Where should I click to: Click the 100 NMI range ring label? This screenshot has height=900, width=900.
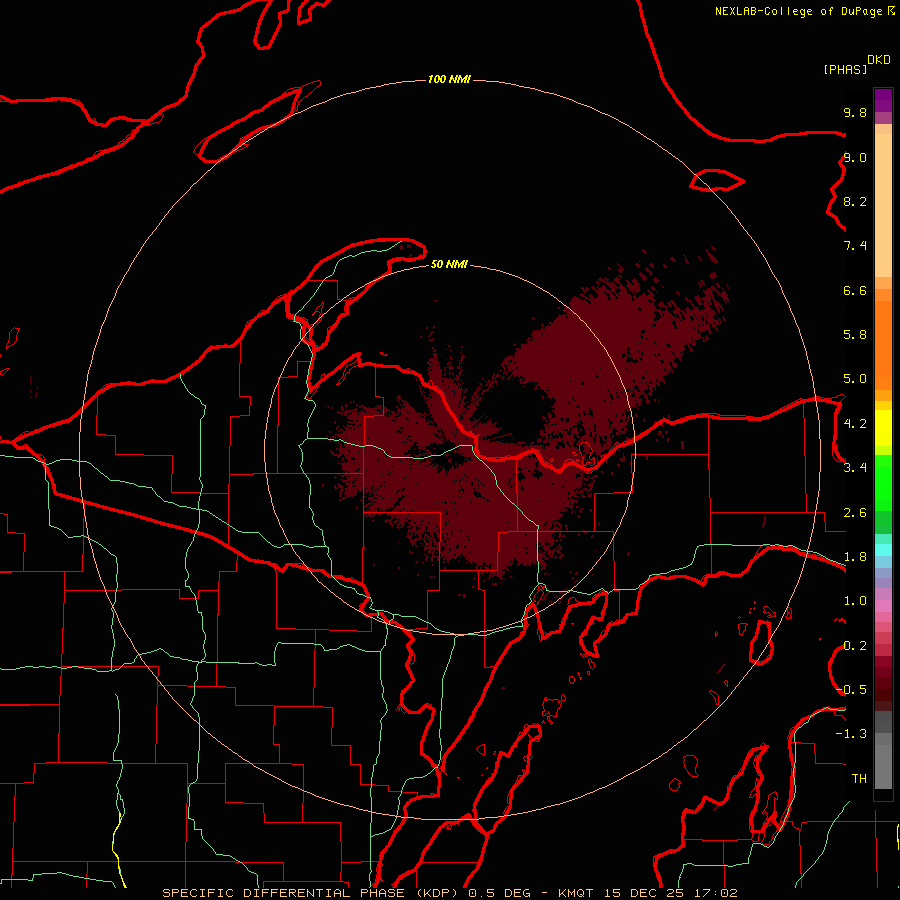pos(449,79)
